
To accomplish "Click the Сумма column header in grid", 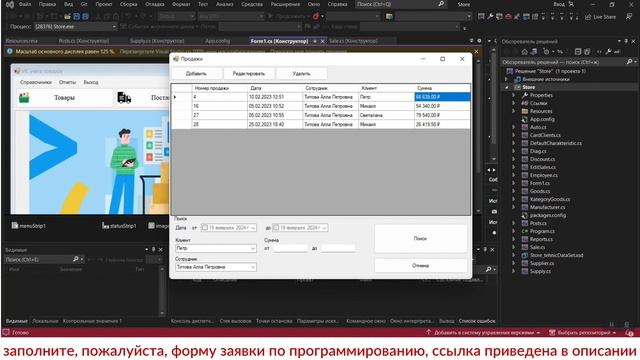I will coord(442,88).
